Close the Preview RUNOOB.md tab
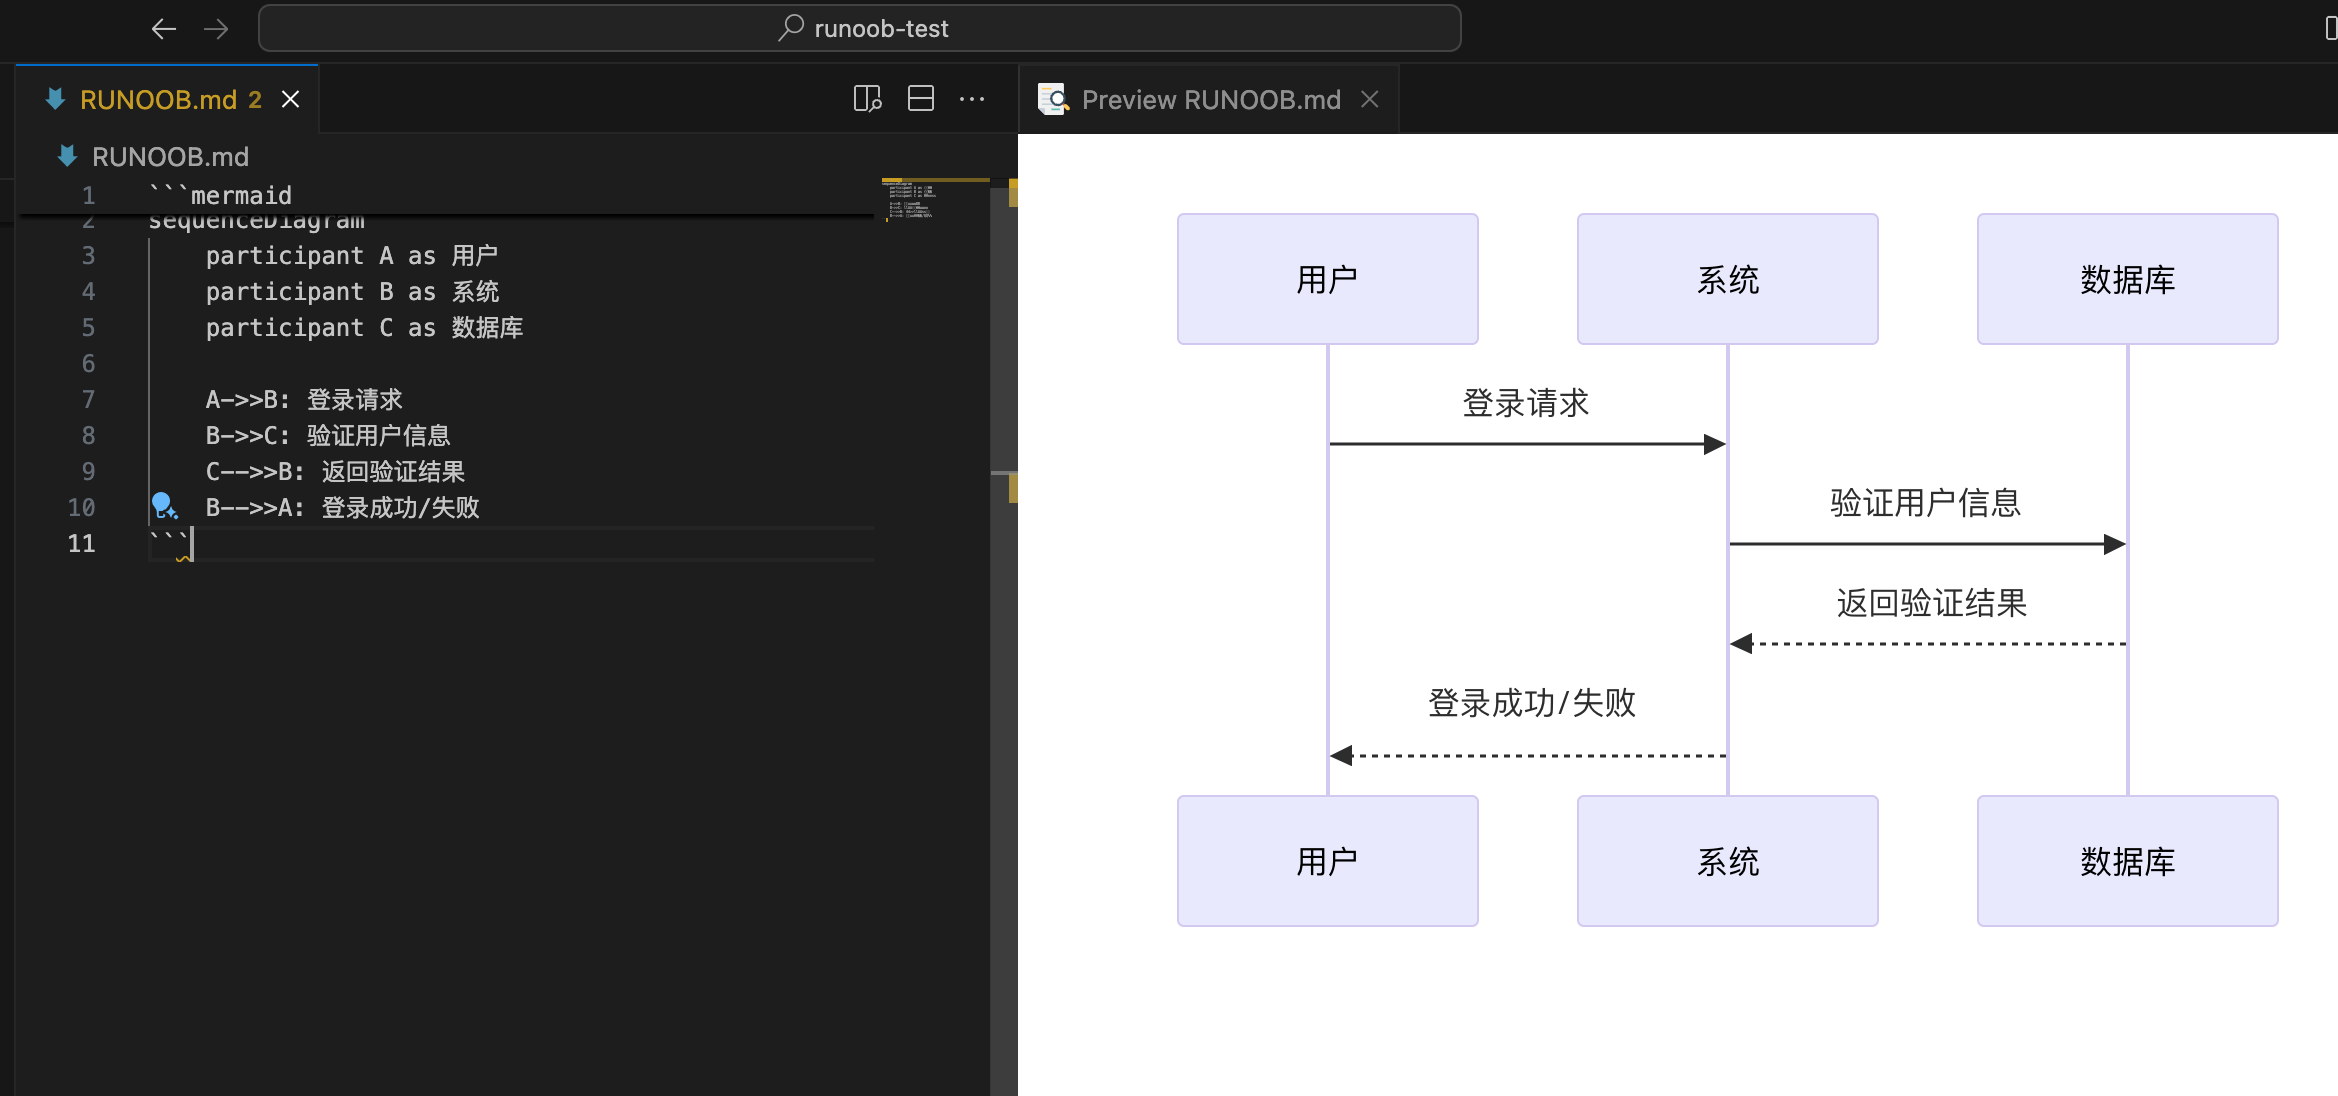The height and width of the screenshot is (1096, 2338). [x=1370, y=99]
